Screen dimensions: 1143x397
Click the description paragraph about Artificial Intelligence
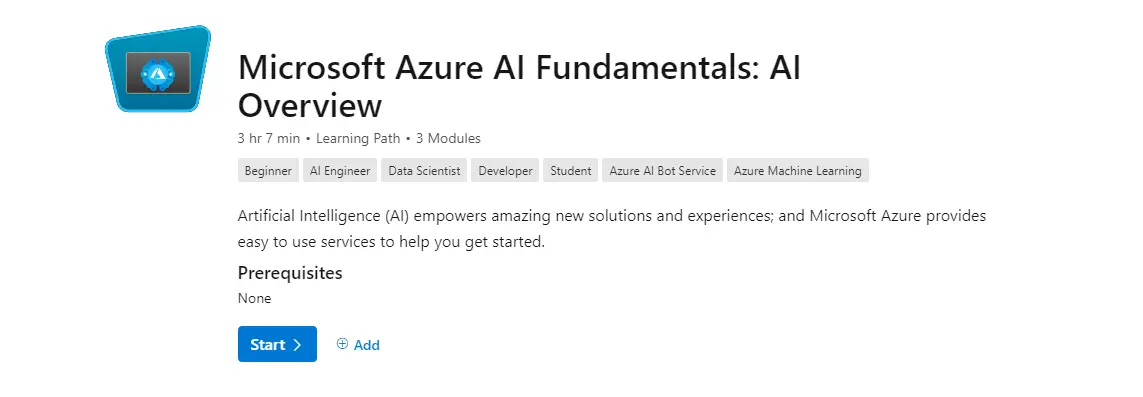click(x=612, y=229)
